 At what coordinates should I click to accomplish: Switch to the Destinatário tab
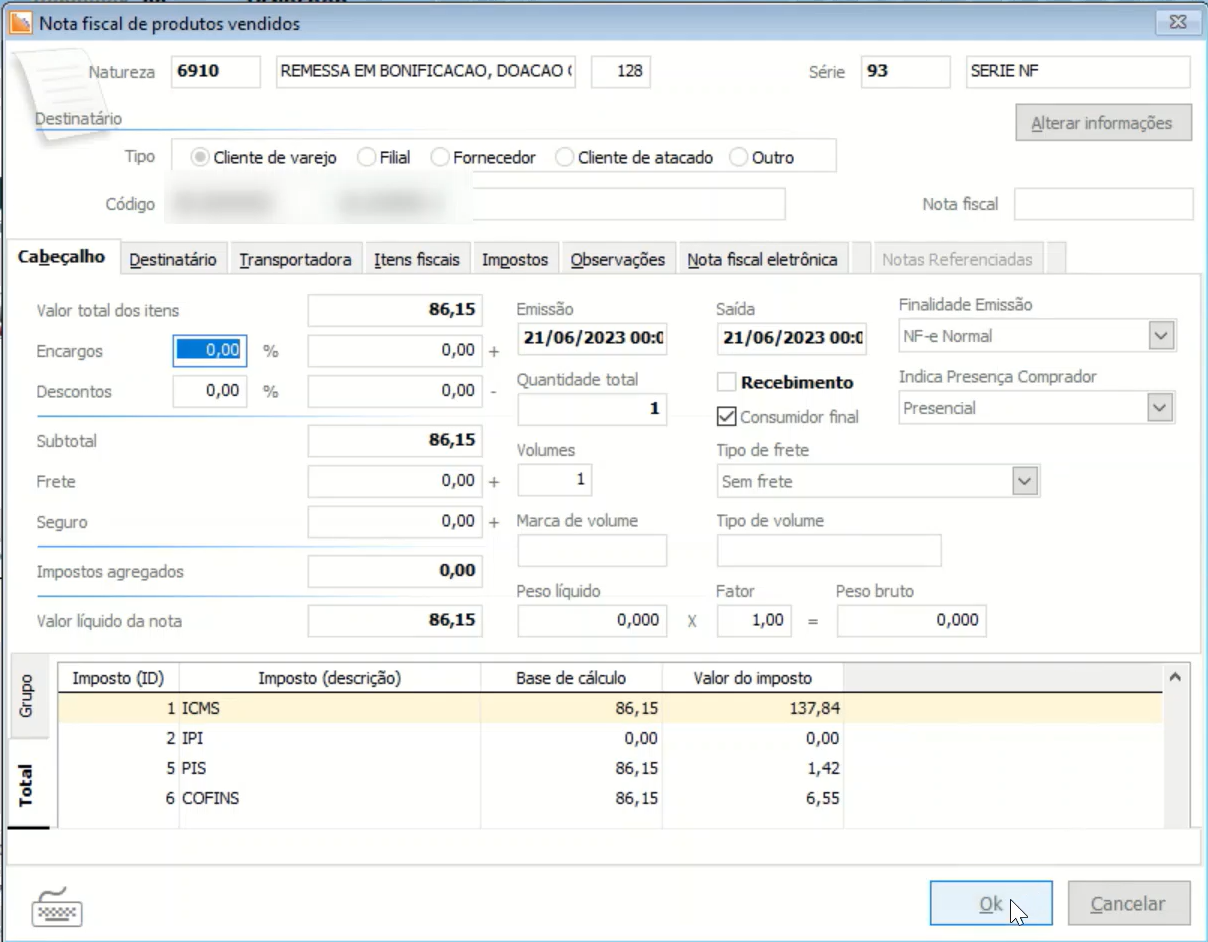pos(173,260)
